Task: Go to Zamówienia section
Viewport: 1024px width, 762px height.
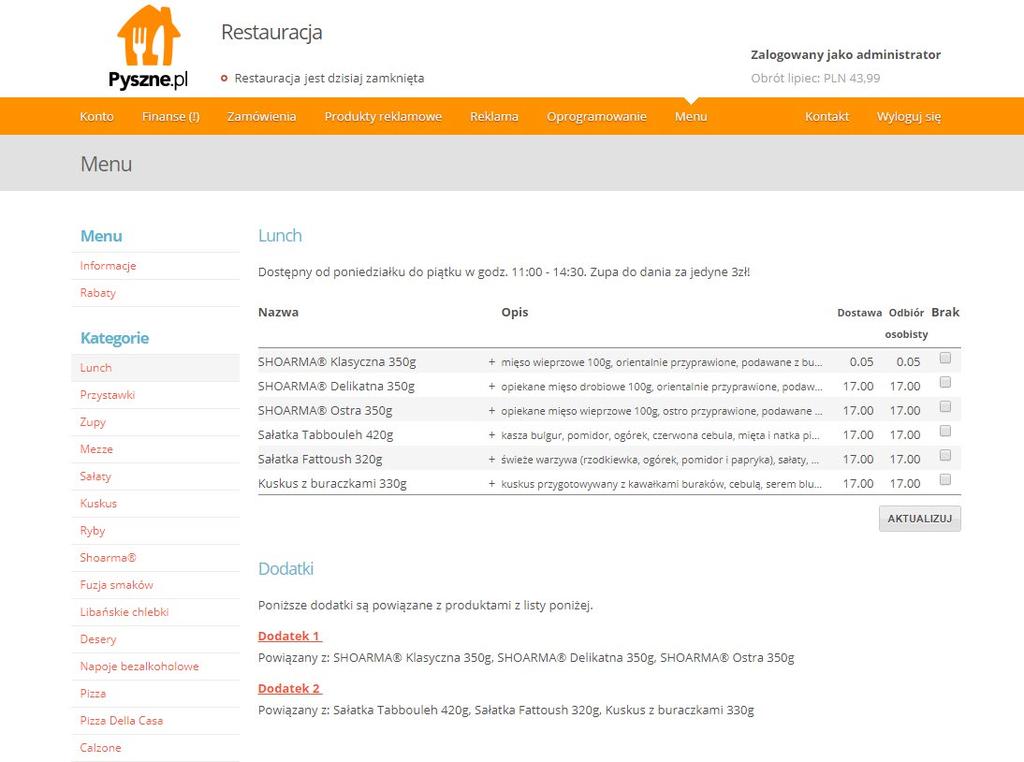Action: [x=261, y=116]
